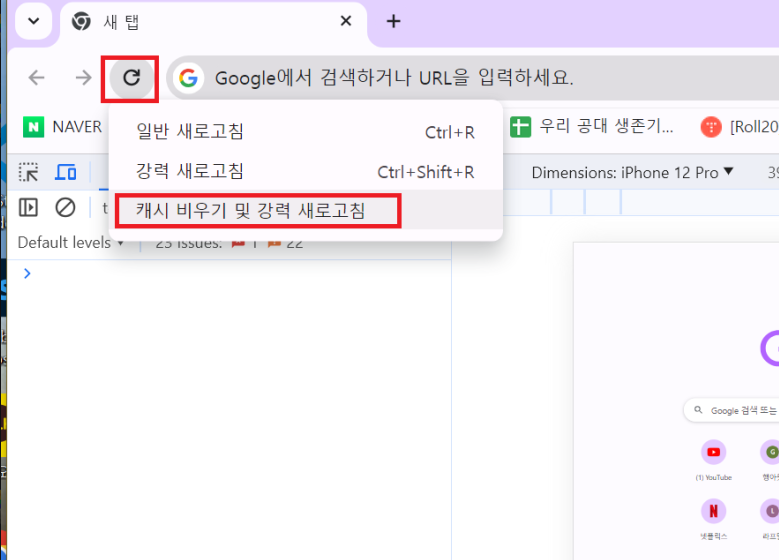This screenshot has width=779, height=560.
Task: Select 캐시 비우기 및 강력 새로고침
Action: click(306, 210)
